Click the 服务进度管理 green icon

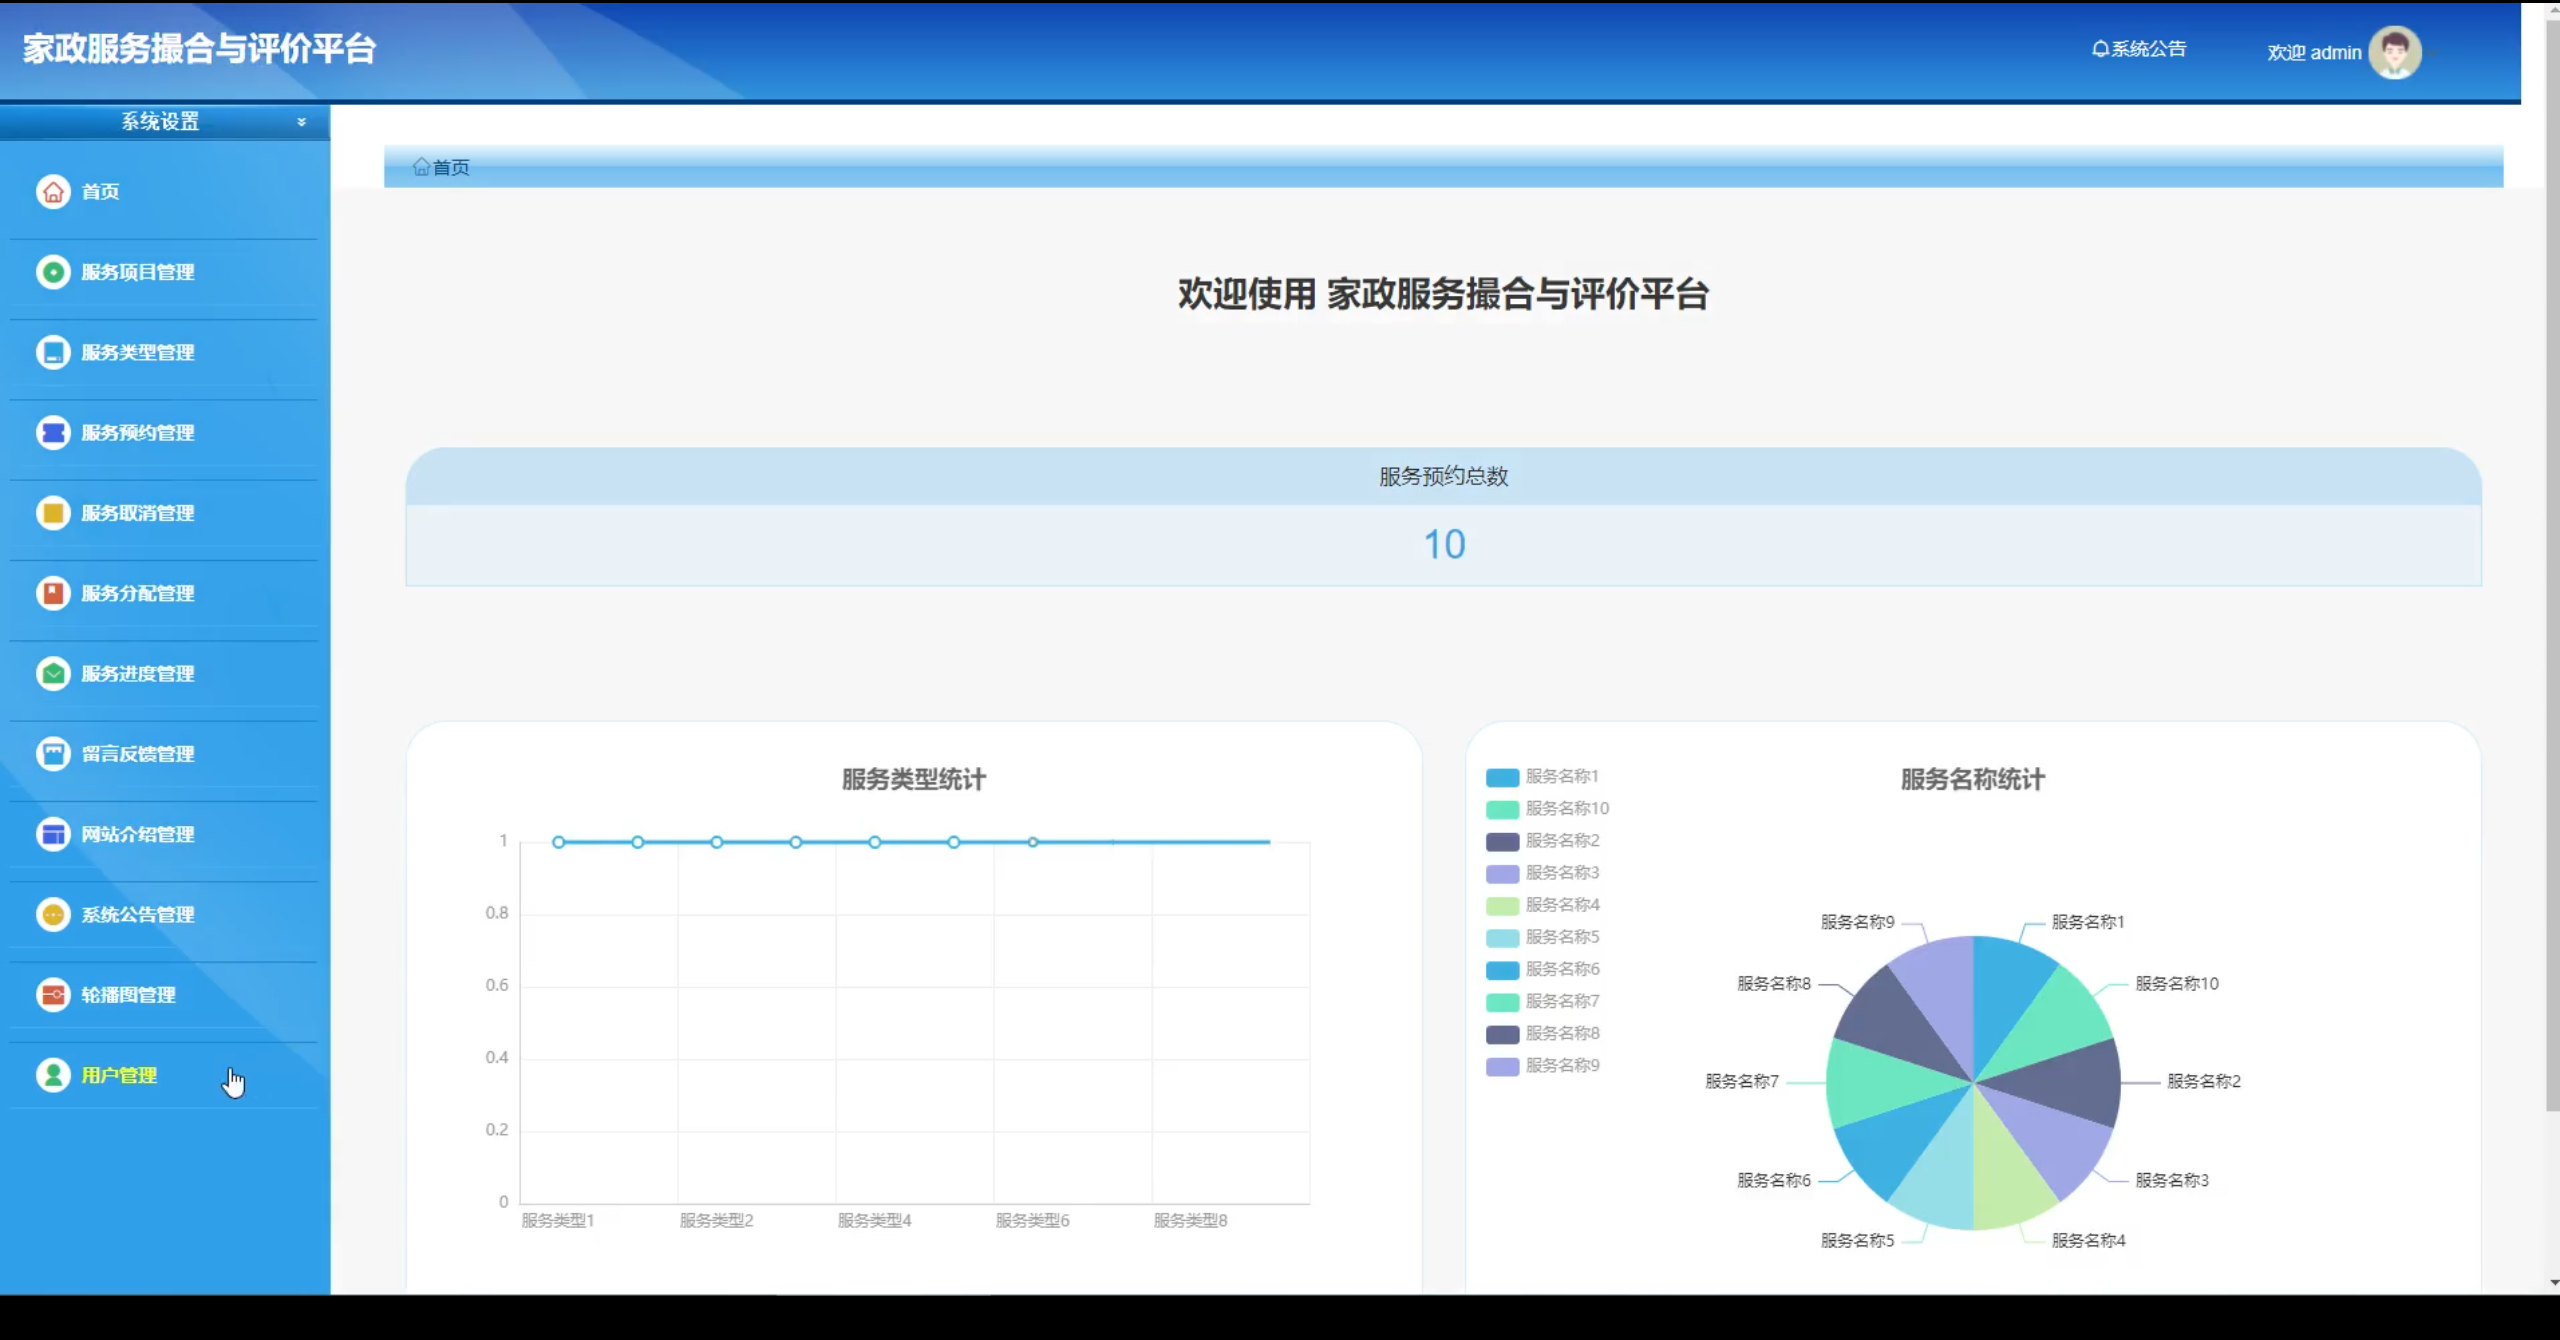click(53, 673)
